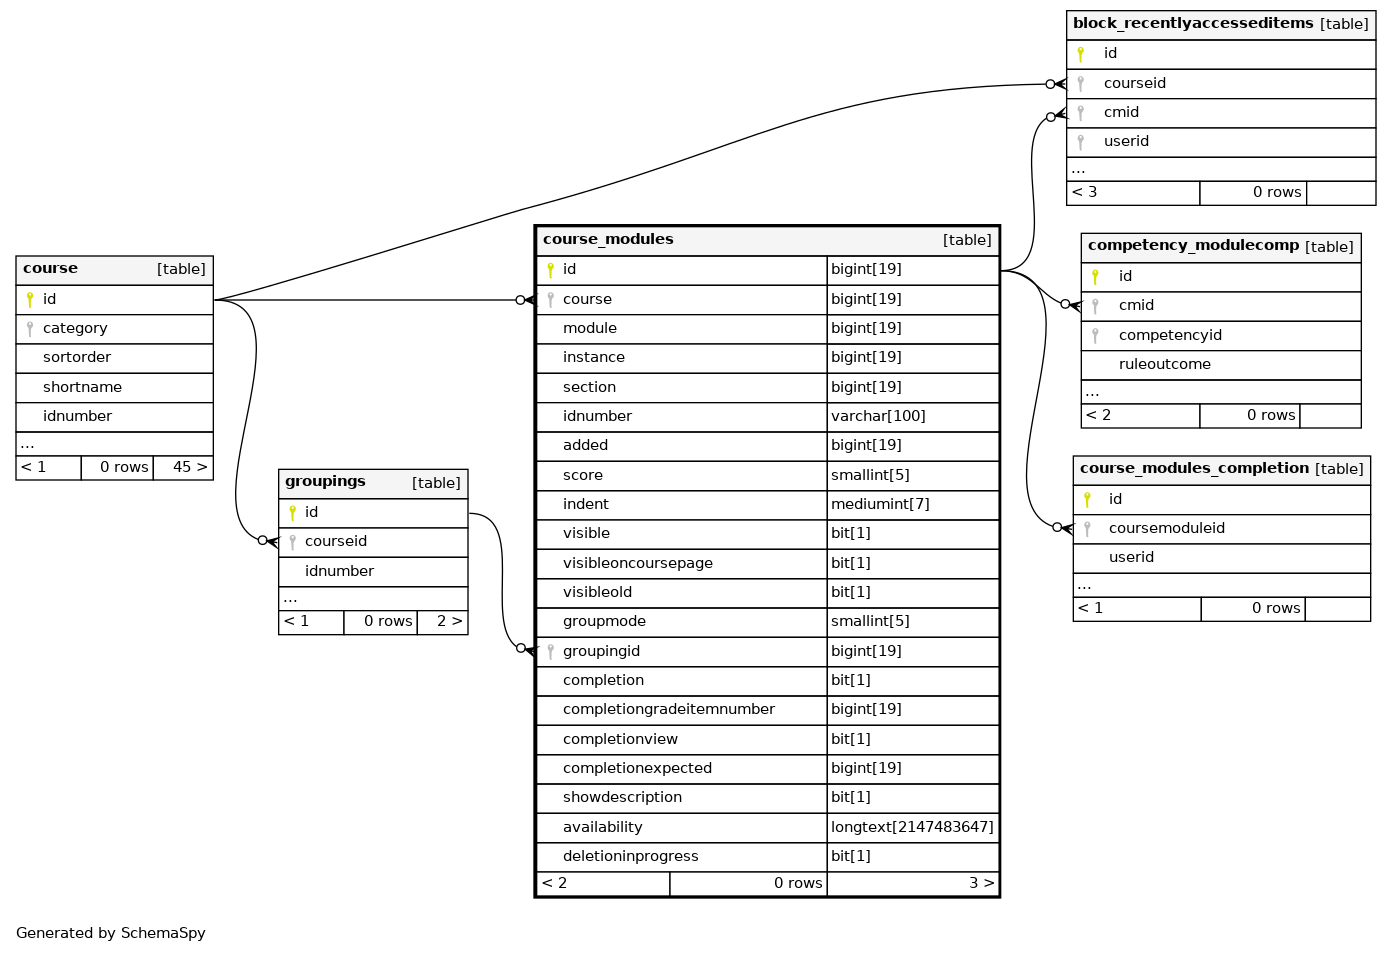
Task: Click the yellow key icon in groupings table
Action: (x=292, y=512)
